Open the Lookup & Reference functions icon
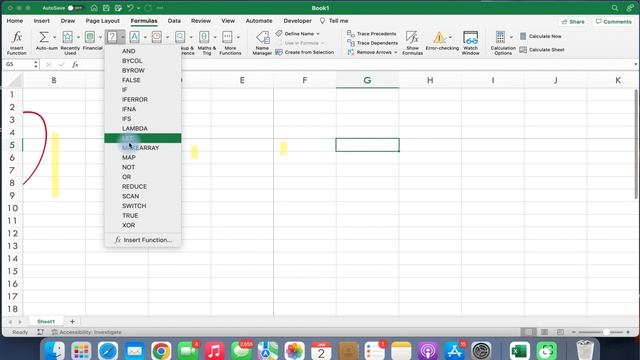The image size is (640, 360). 180,37
